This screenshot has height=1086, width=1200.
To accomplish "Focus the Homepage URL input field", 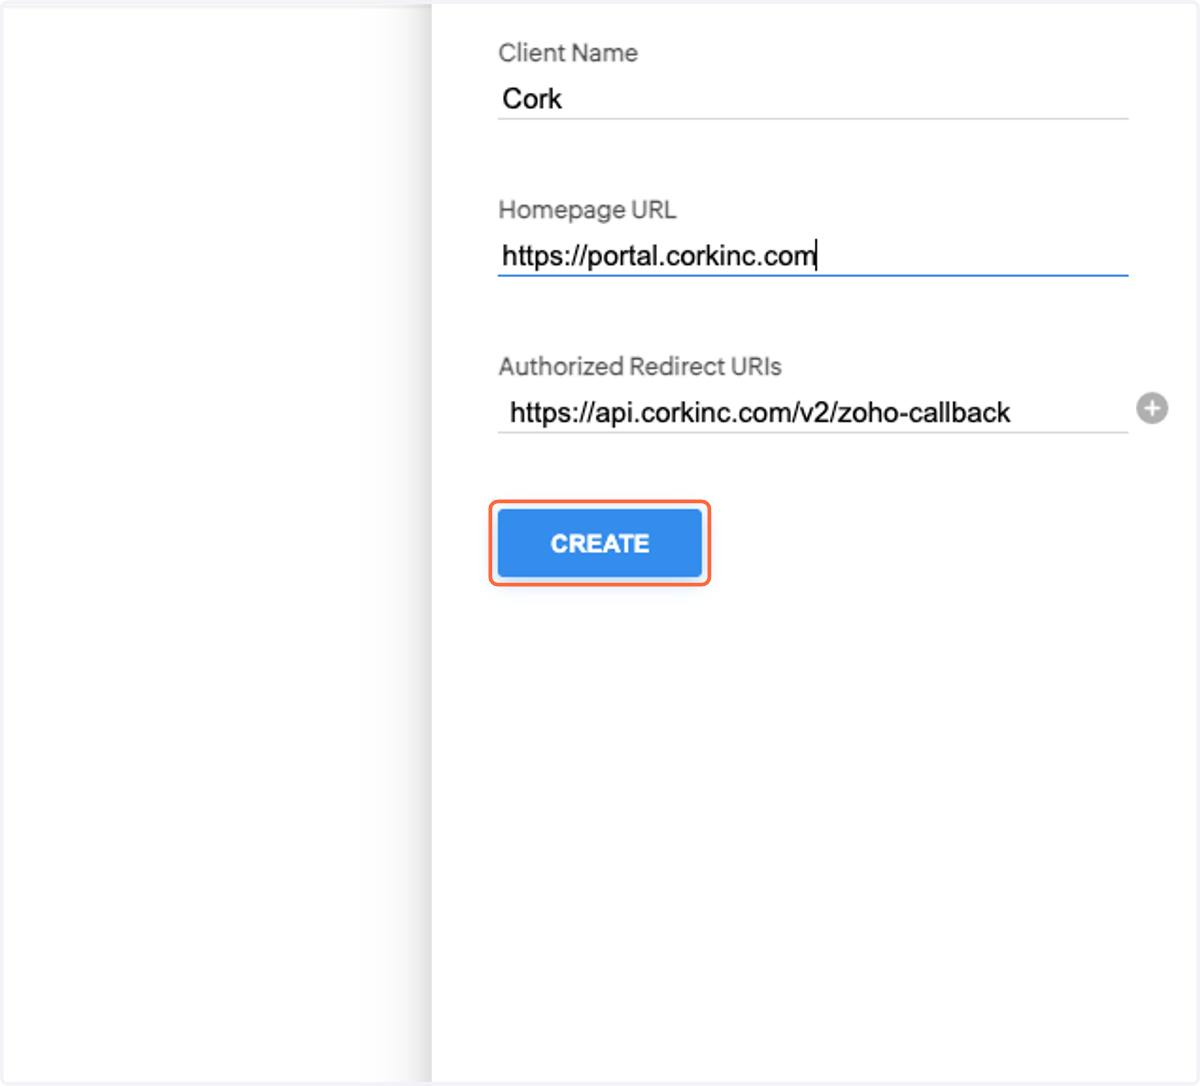I will [x=813, y=255].
